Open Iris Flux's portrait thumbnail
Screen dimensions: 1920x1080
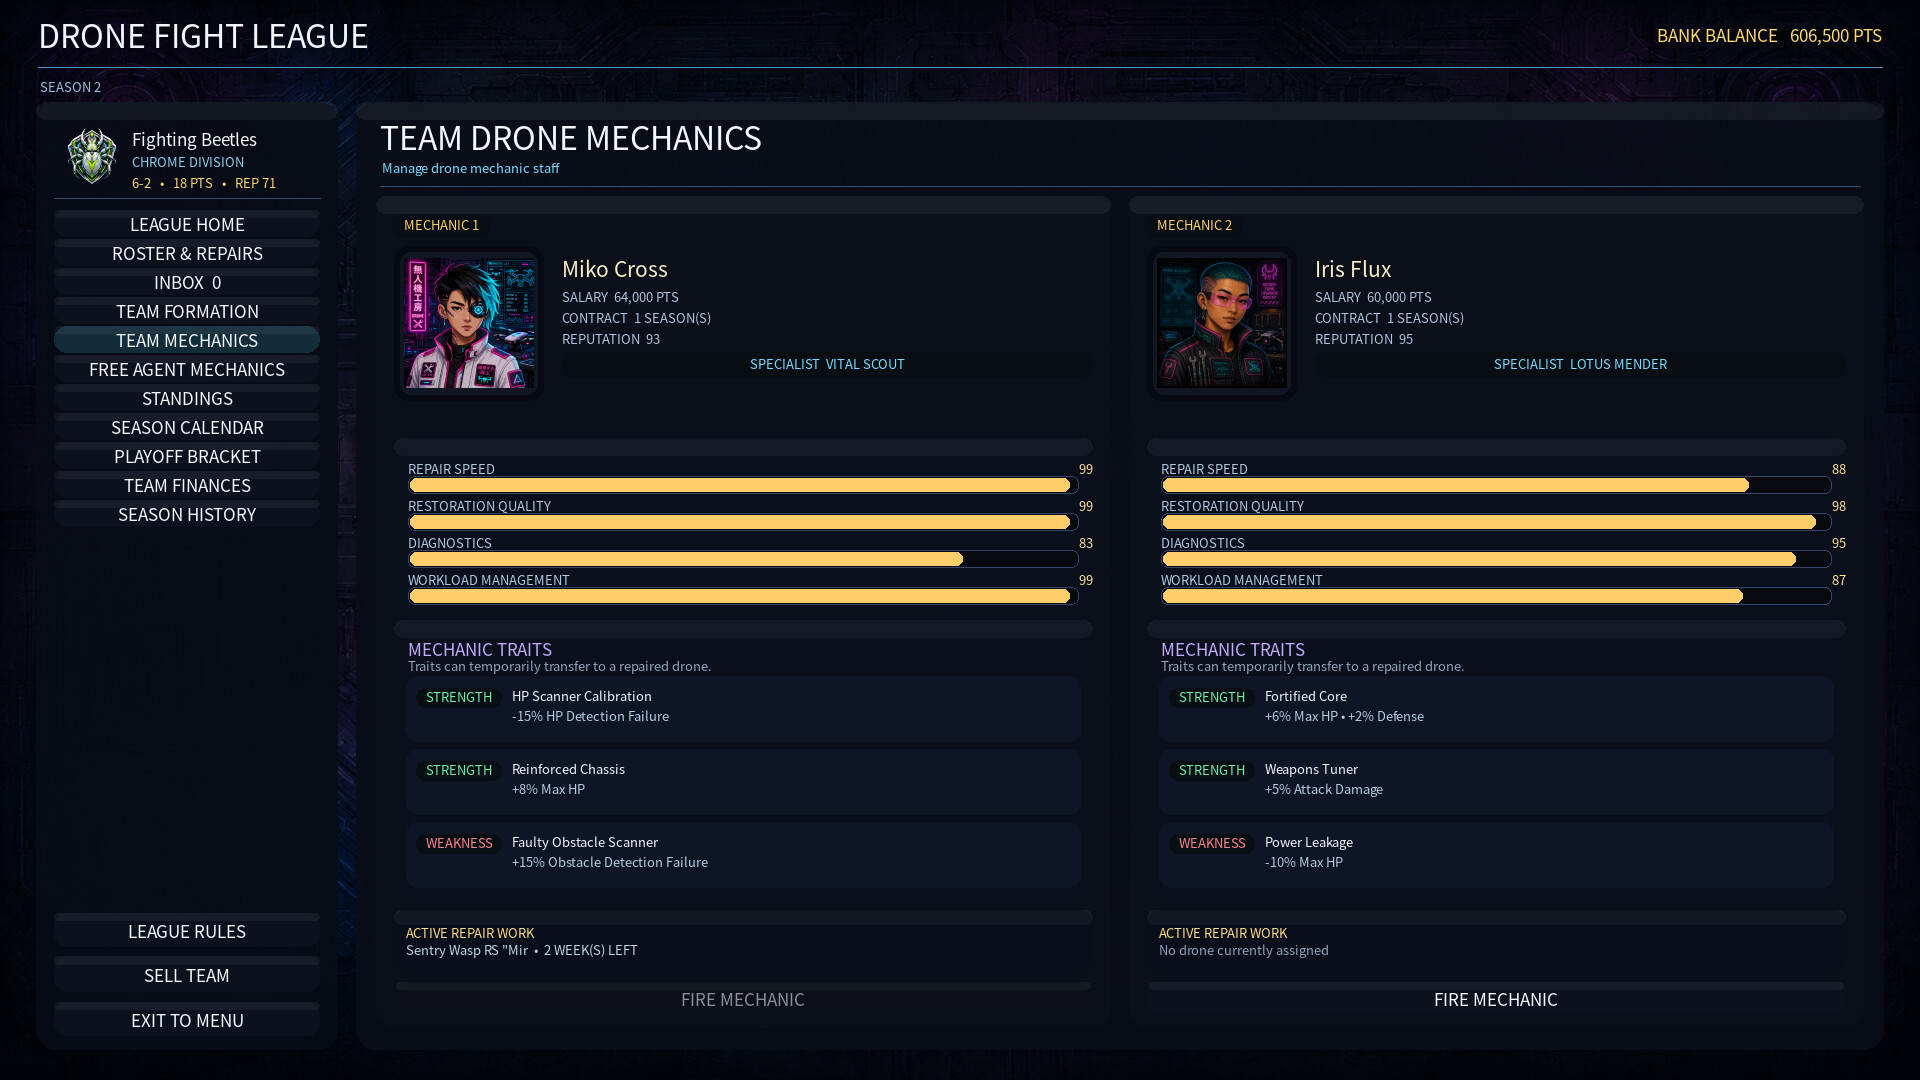(1222, 323)
